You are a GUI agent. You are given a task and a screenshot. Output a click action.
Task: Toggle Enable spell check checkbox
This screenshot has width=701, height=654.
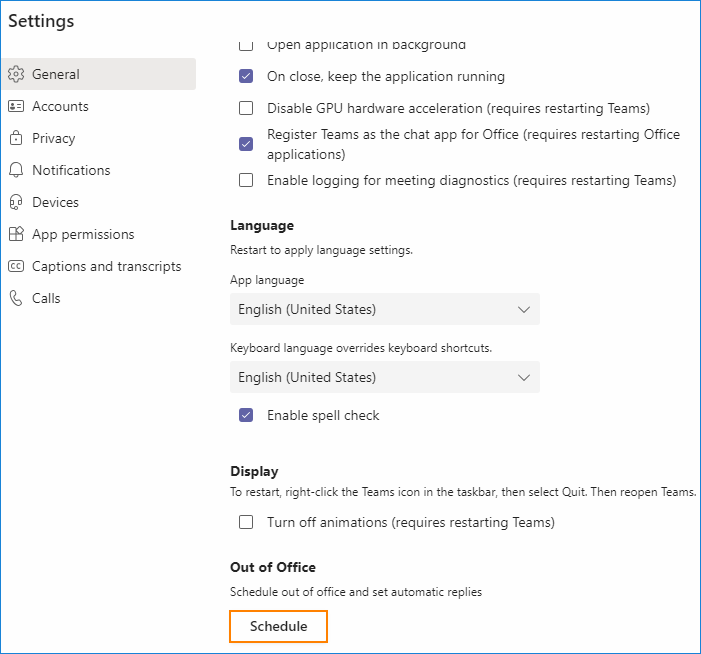pyautogui.click(x=246, y=415)
